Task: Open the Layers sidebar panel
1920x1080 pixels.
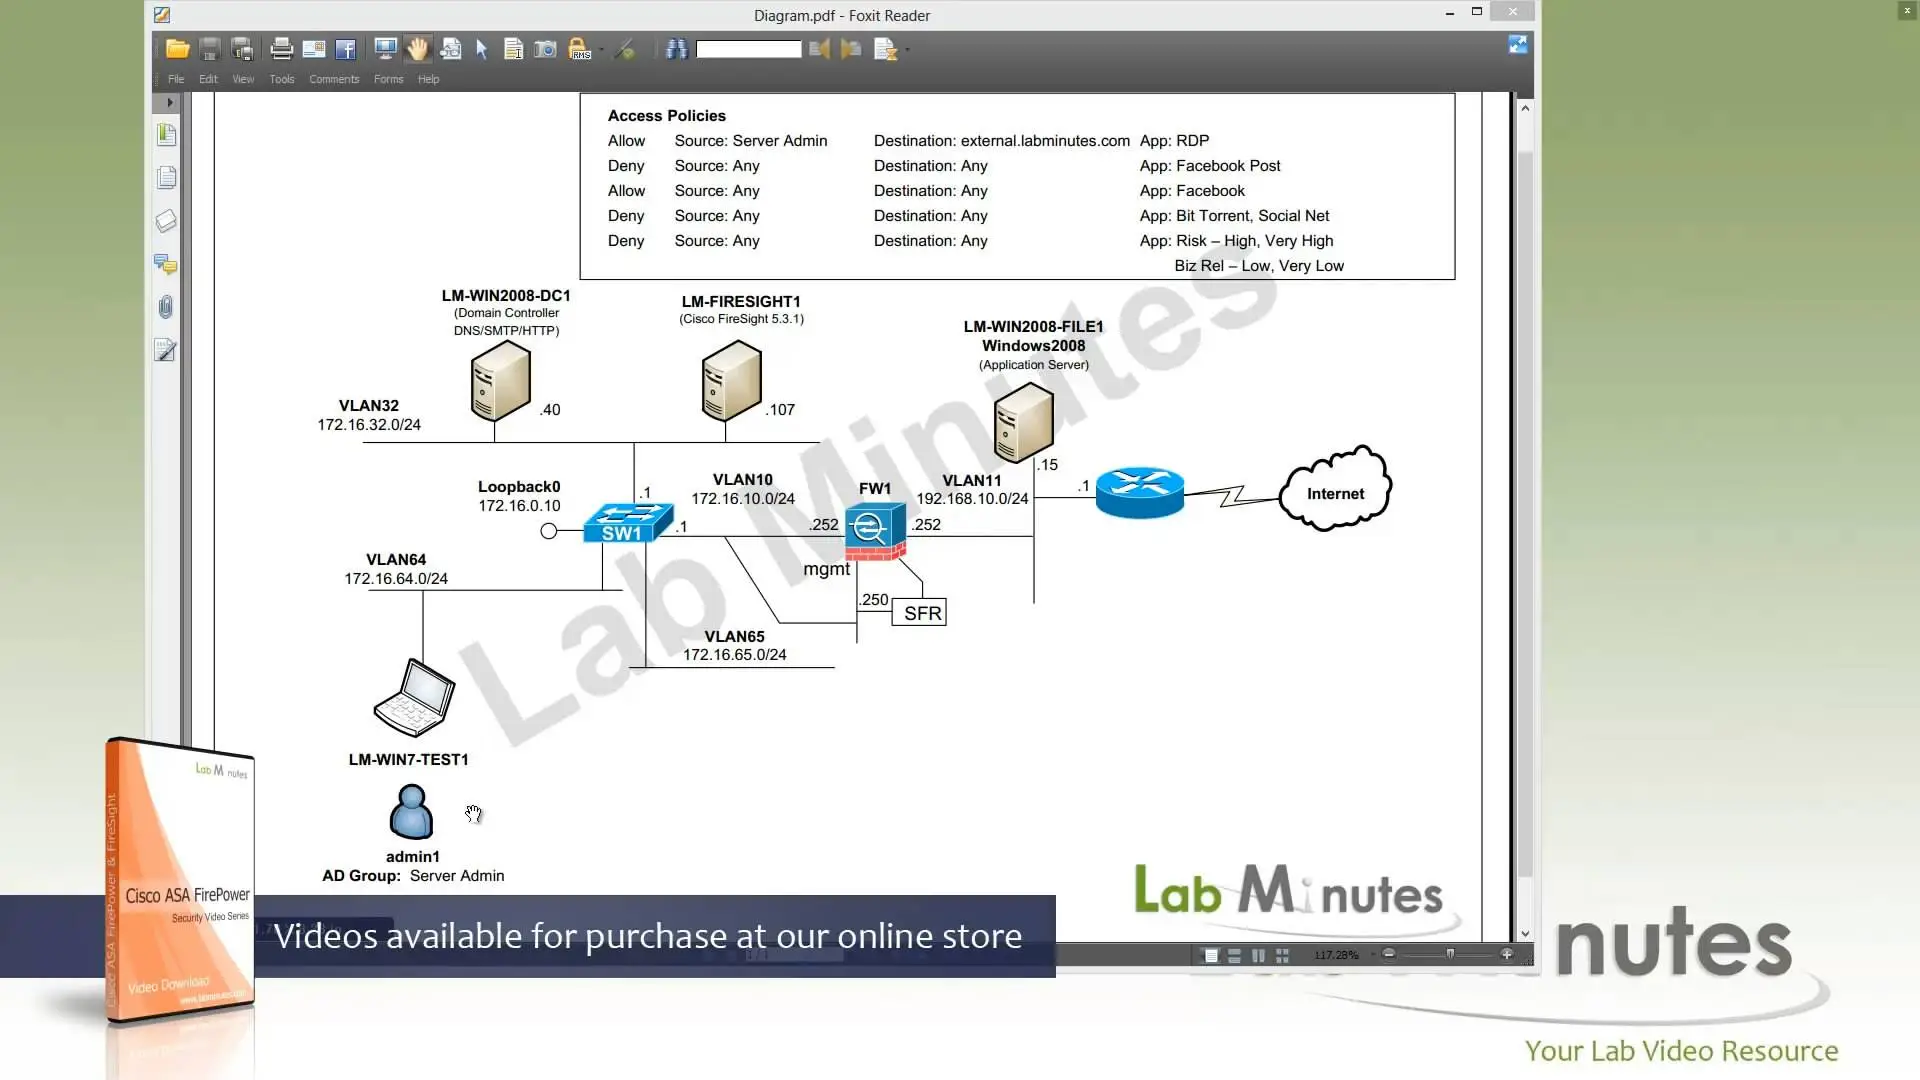Action: click(166, 221)
